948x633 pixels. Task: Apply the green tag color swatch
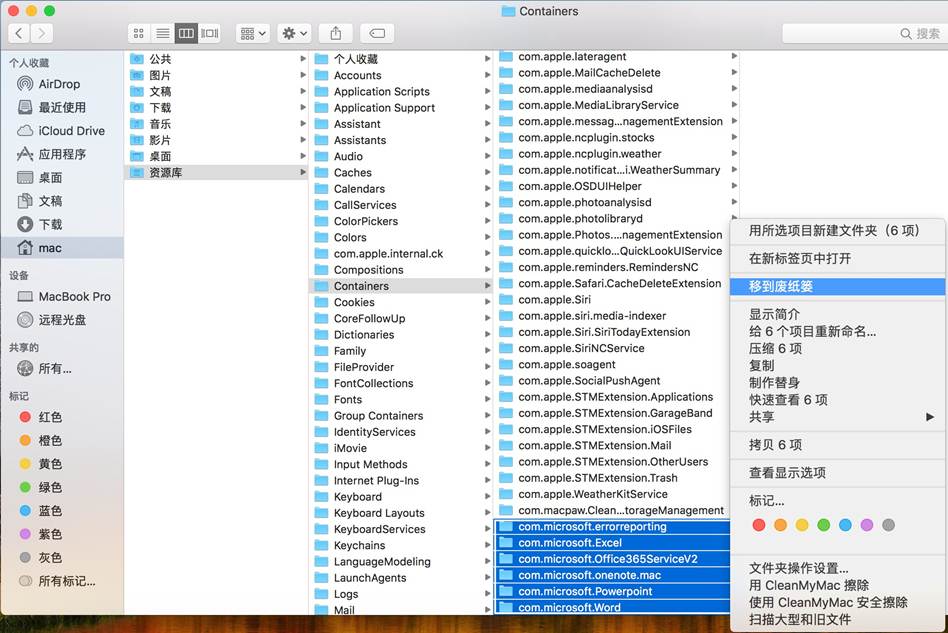coord(824,524)
